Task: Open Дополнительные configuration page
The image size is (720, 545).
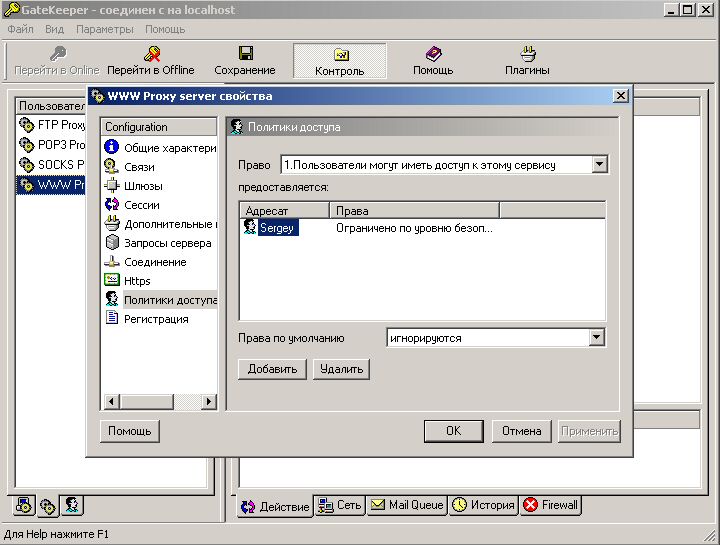Action: pyautogui.click(x=160, y=224)
